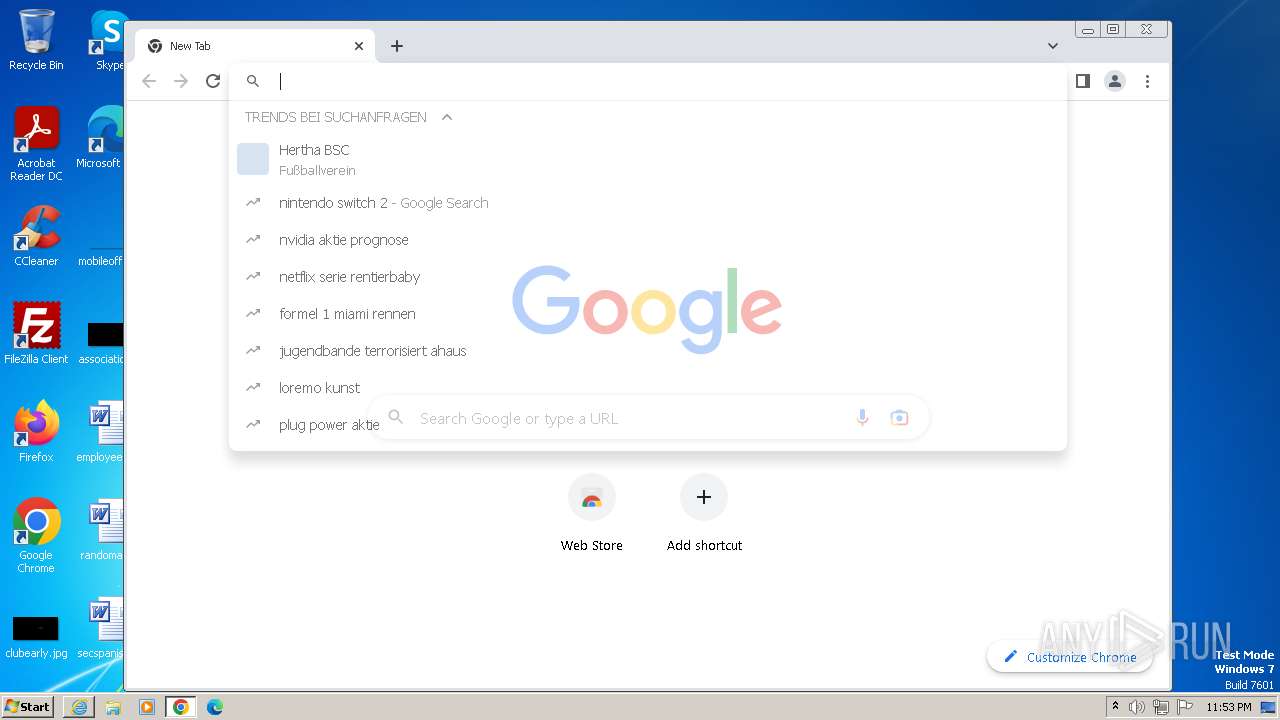Select the formel 1 miami rennen suggestion
Screen dimensions: 1280x720
point(648,314)
